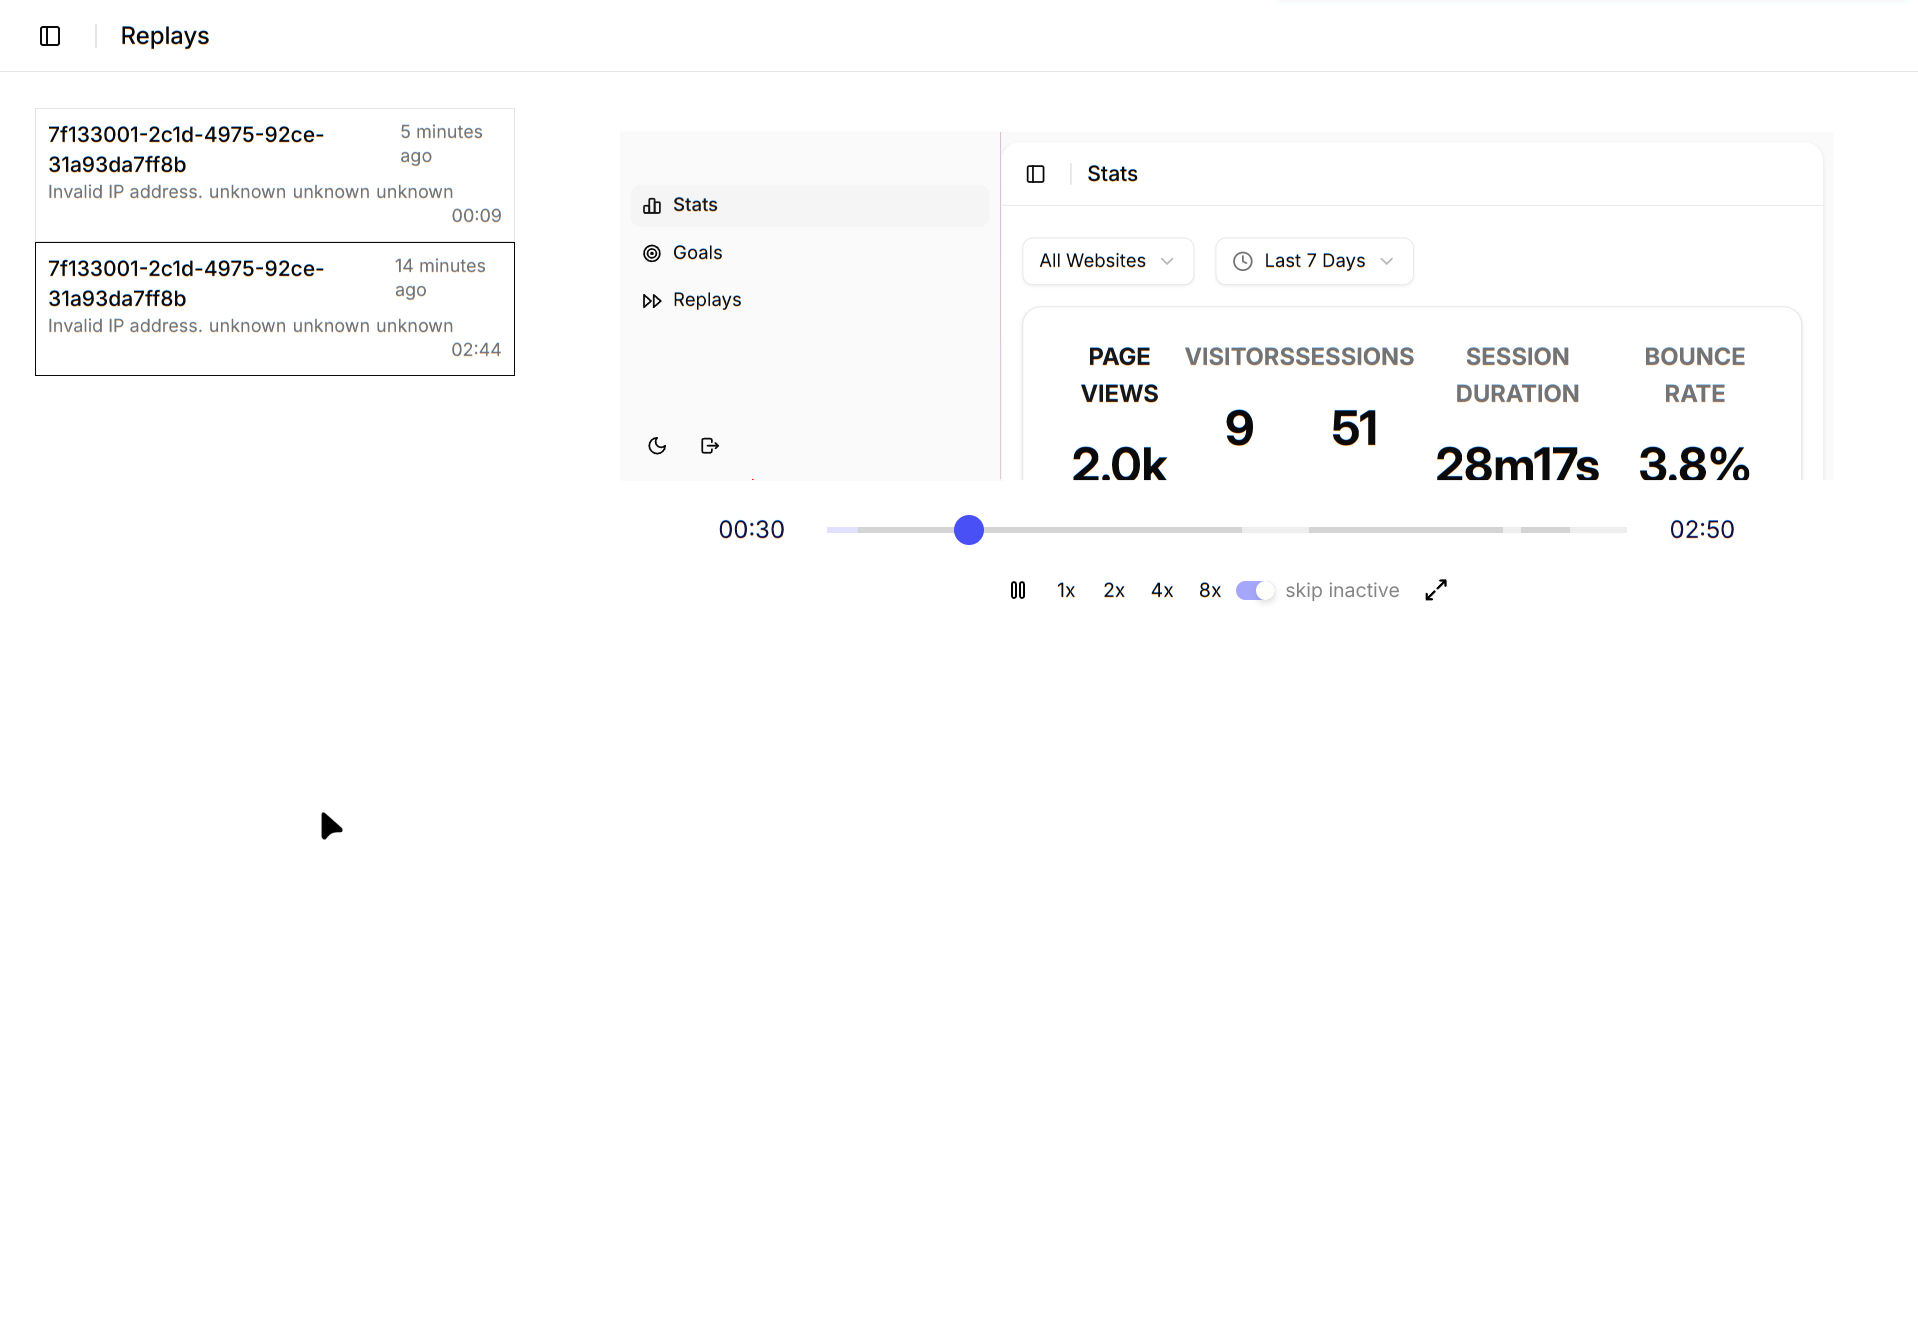Image resolution: width=1918 pixels, height=1336 pixels.
Task: Click the Goals target icon
Action: pos(652,254)
